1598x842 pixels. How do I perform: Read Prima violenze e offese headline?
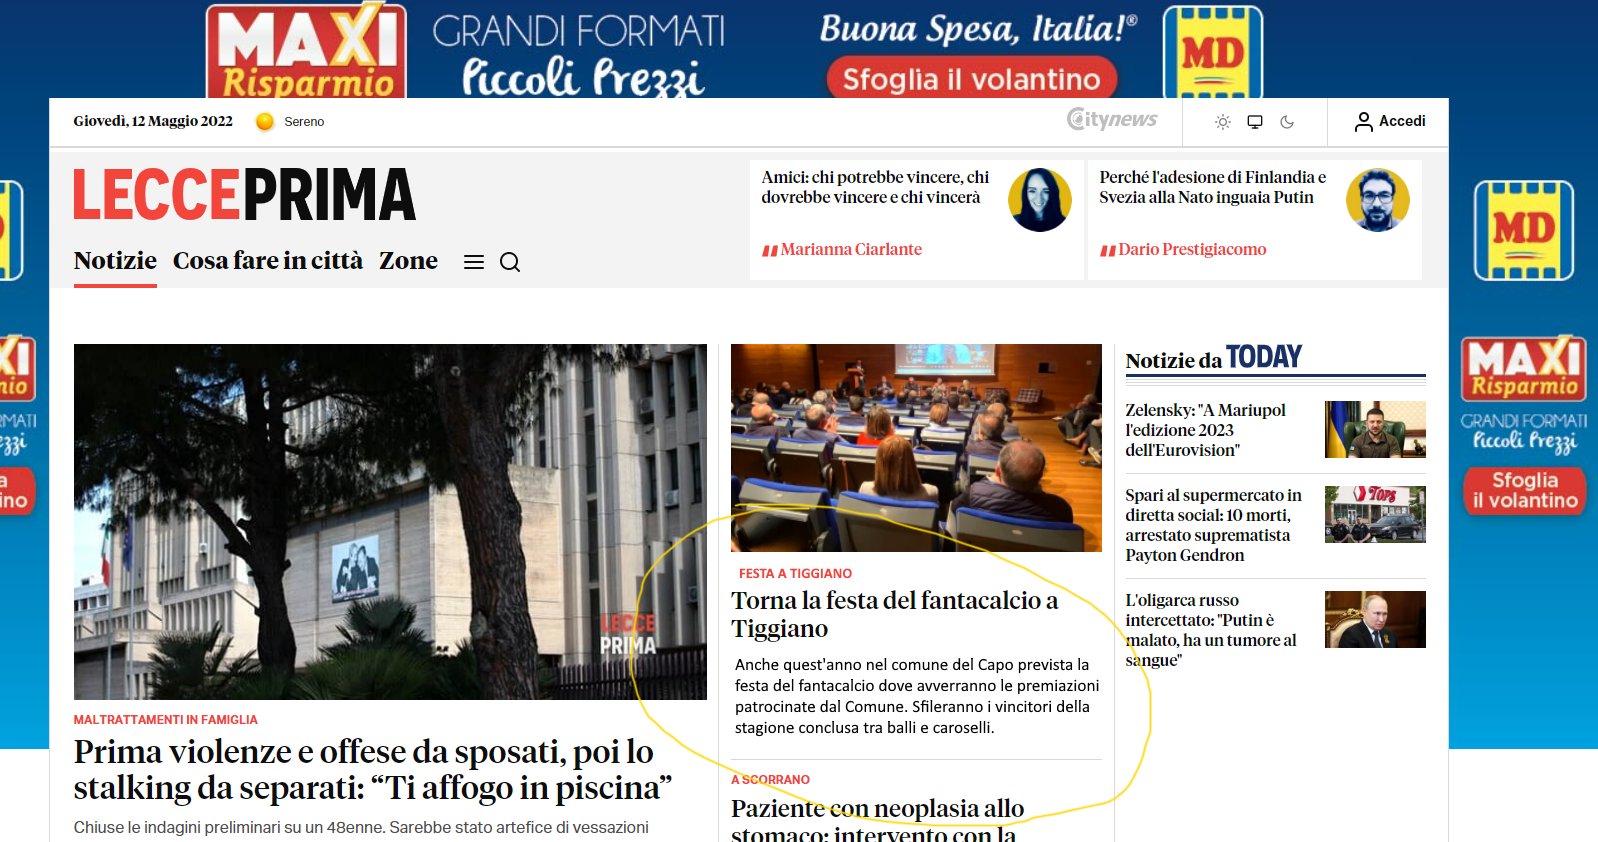click(x=373, y=770)
